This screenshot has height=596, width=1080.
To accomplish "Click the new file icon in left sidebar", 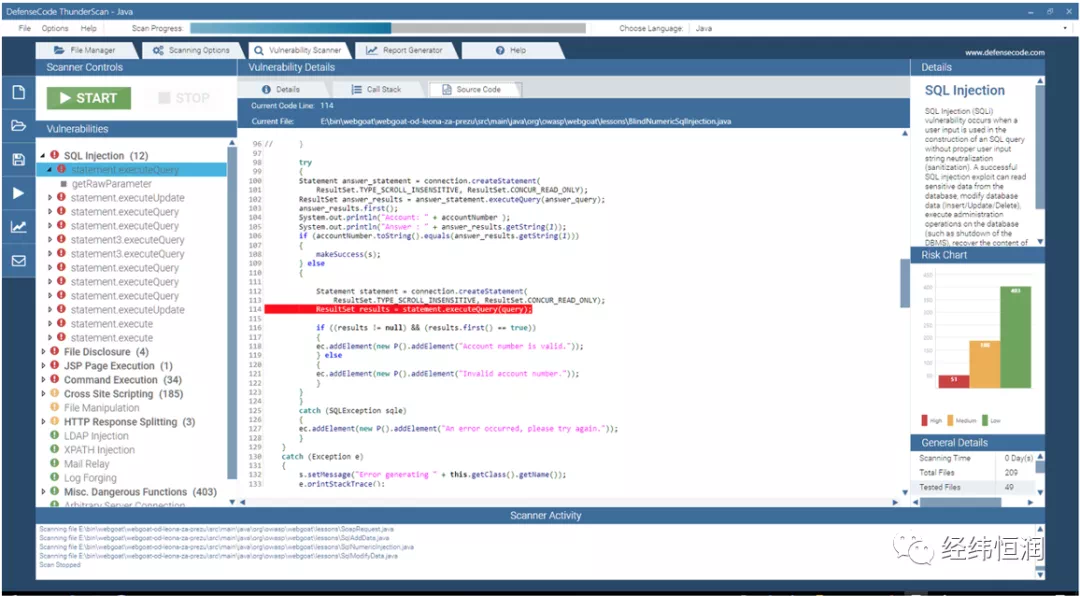I will pyautogui.click(x=19, y=92).
